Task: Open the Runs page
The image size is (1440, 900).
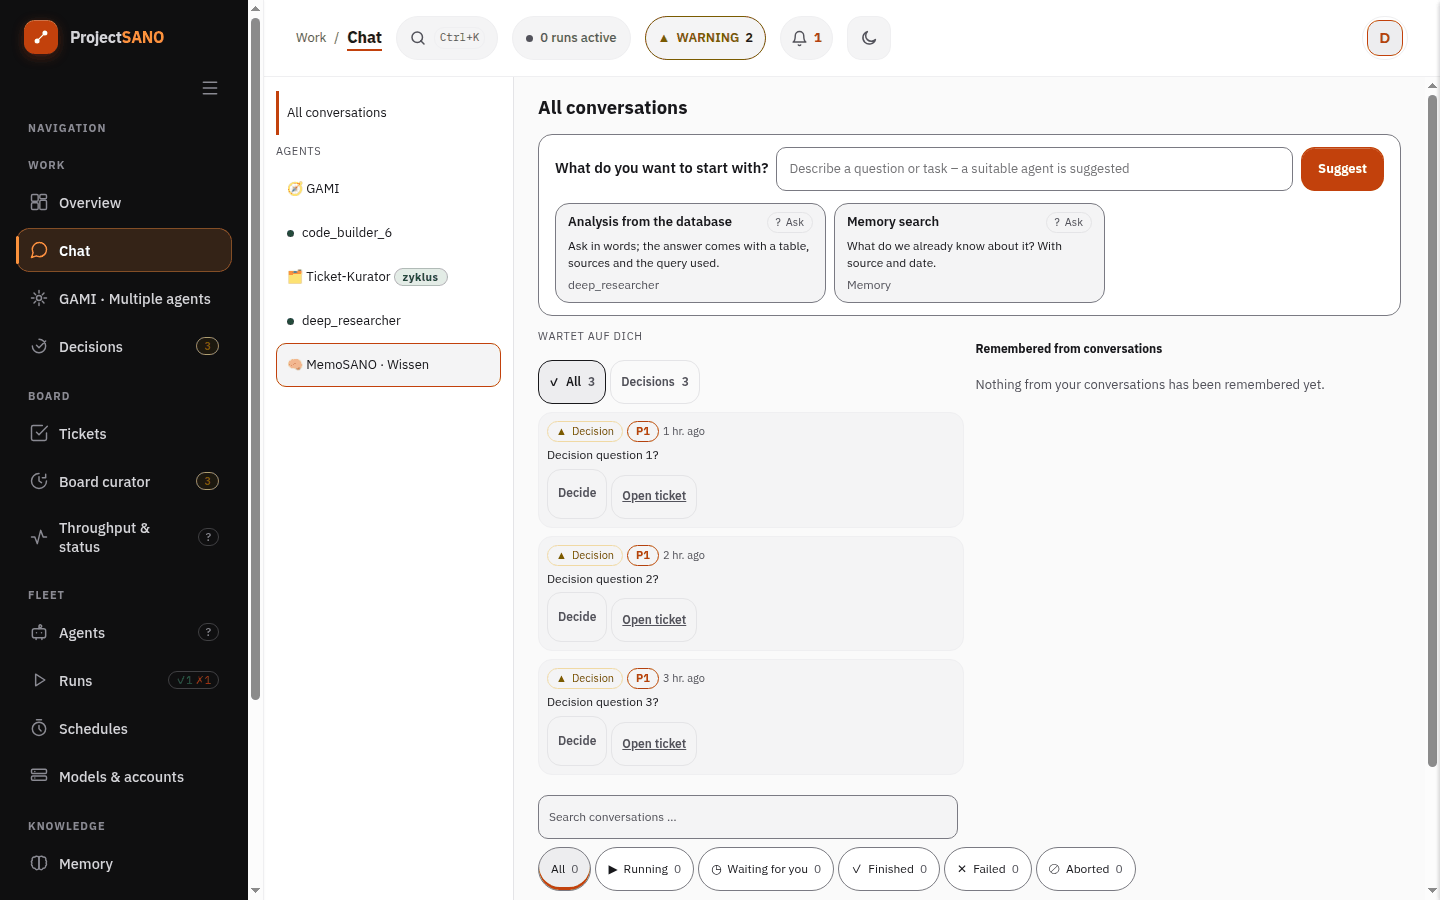Action: 124,680
